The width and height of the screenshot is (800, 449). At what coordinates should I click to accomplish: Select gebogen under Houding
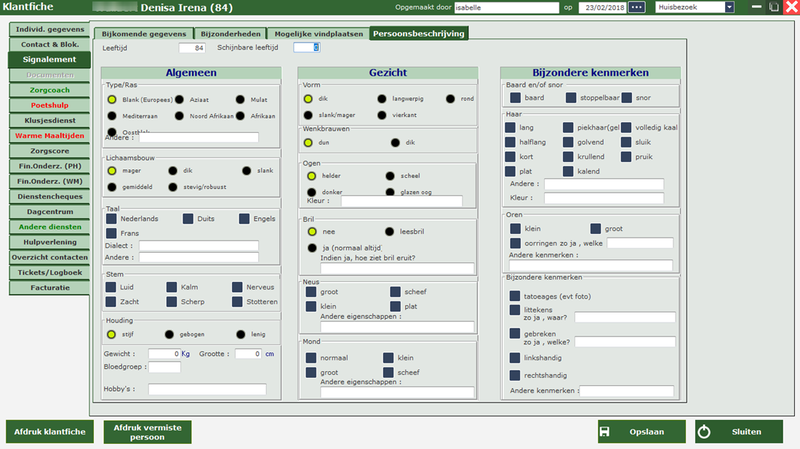pos(170,334)
